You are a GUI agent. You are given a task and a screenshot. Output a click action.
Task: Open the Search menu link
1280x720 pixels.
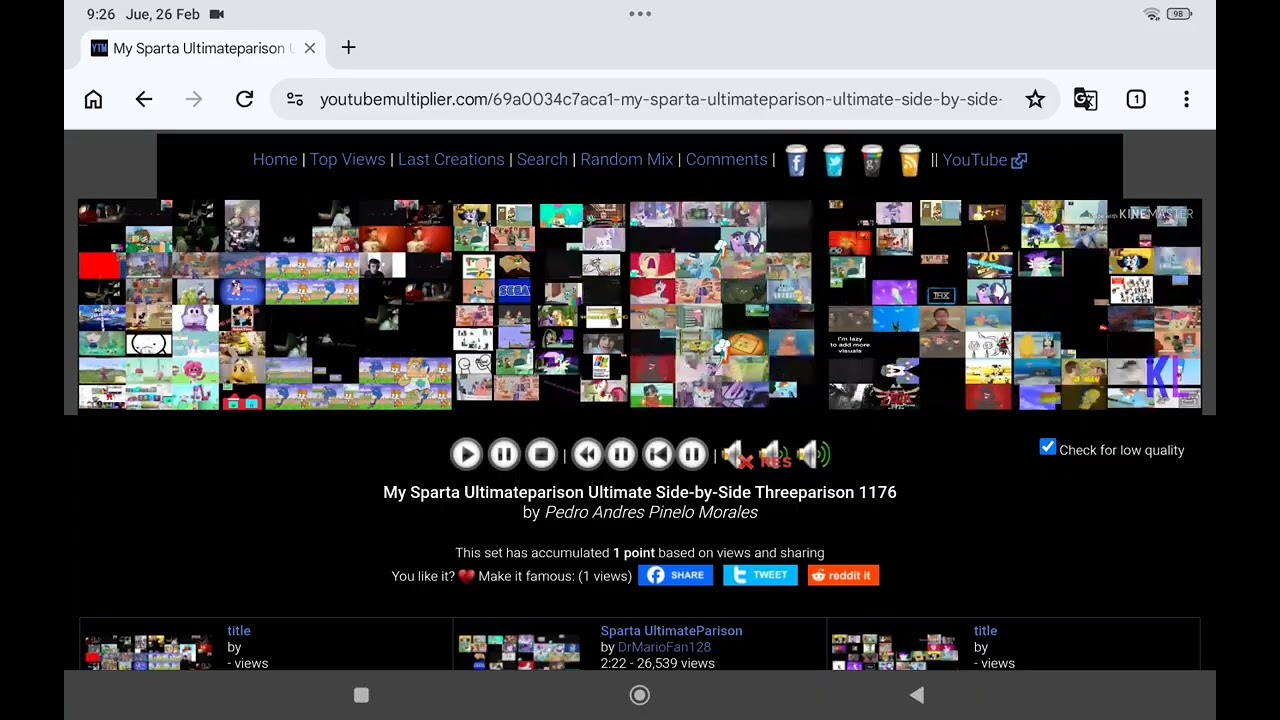coord(542,160)
